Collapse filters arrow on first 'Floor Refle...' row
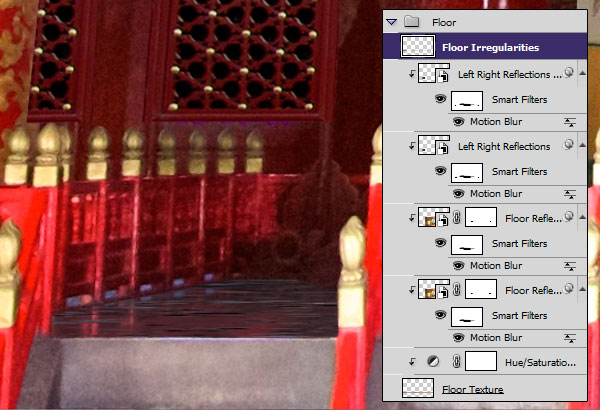Image resolution: width=600 pixels, height=410 pixels. 582,217
